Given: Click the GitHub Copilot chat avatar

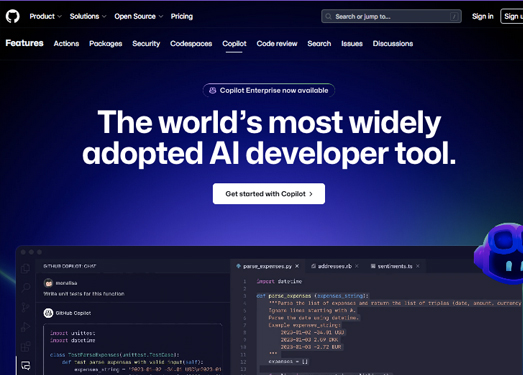Looking at the screenshot, I should [48, 313].
